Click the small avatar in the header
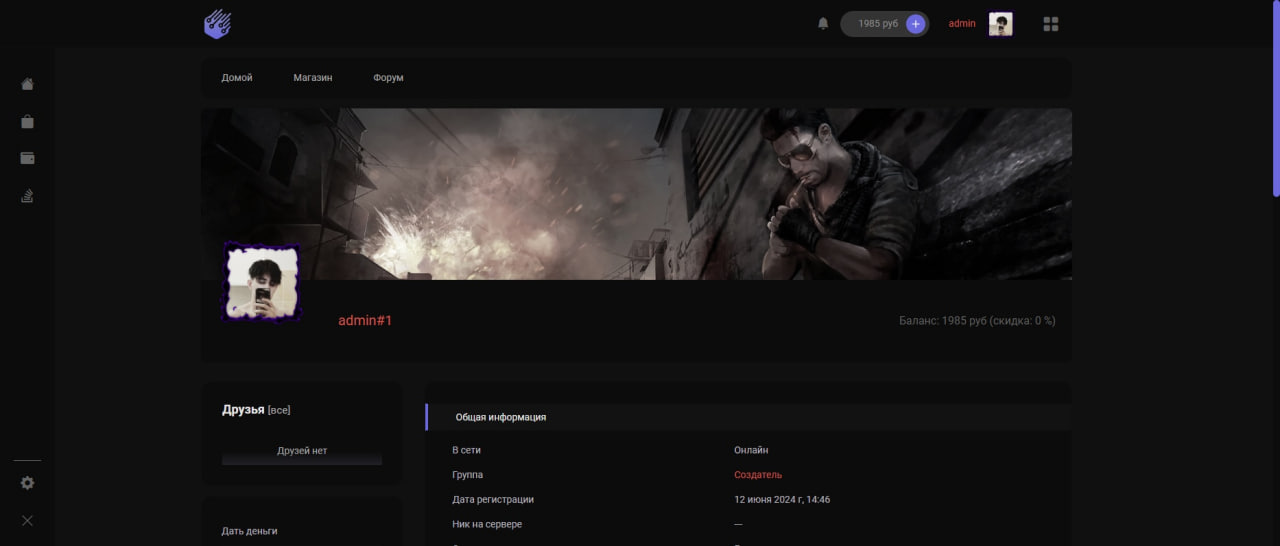 click(x=1000, y=24)
